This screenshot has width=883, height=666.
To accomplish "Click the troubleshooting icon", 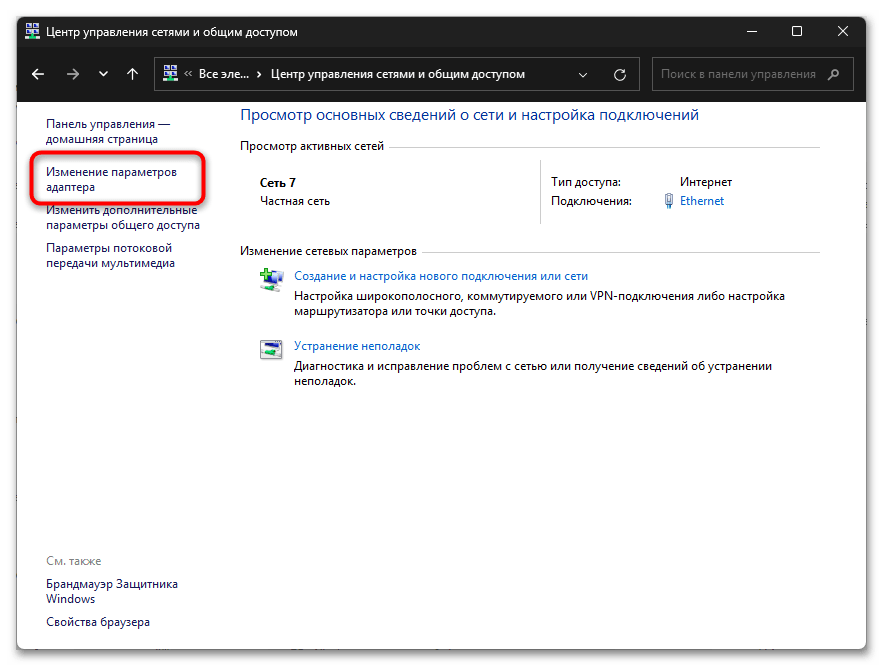I will pyautogui.click(x=271, y=350).
